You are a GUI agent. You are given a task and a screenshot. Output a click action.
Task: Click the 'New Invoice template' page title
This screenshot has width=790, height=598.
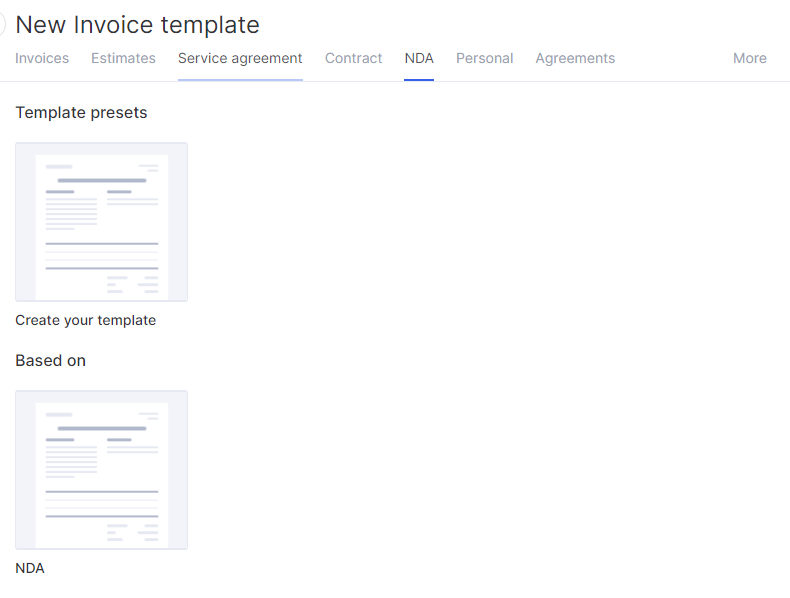(x=138, y=25)
